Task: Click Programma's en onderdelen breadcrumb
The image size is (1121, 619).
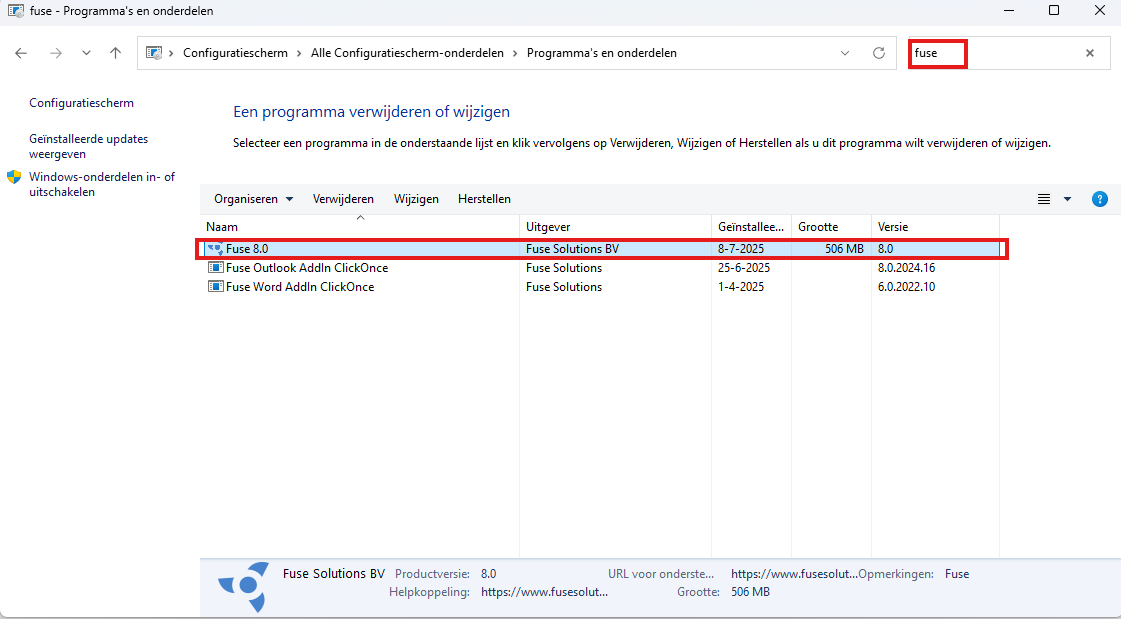Action: 602,53
